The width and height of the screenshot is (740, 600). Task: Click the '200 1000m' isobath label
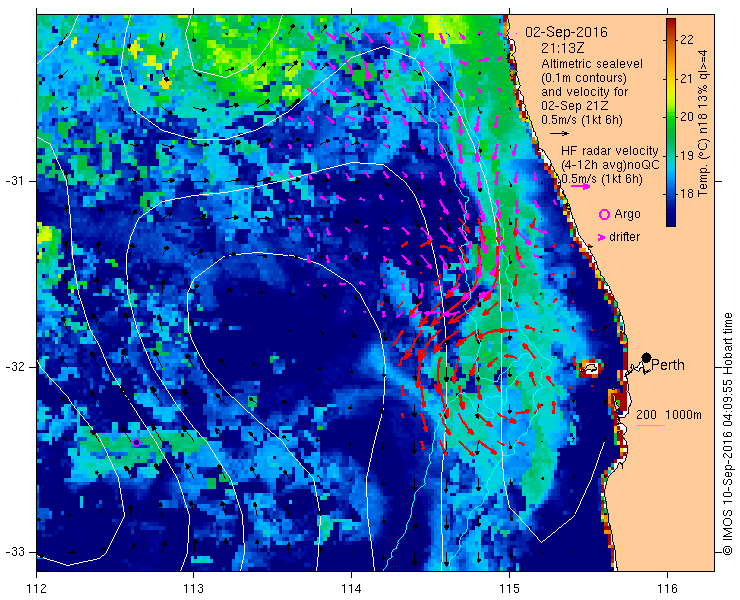point(669,415)
